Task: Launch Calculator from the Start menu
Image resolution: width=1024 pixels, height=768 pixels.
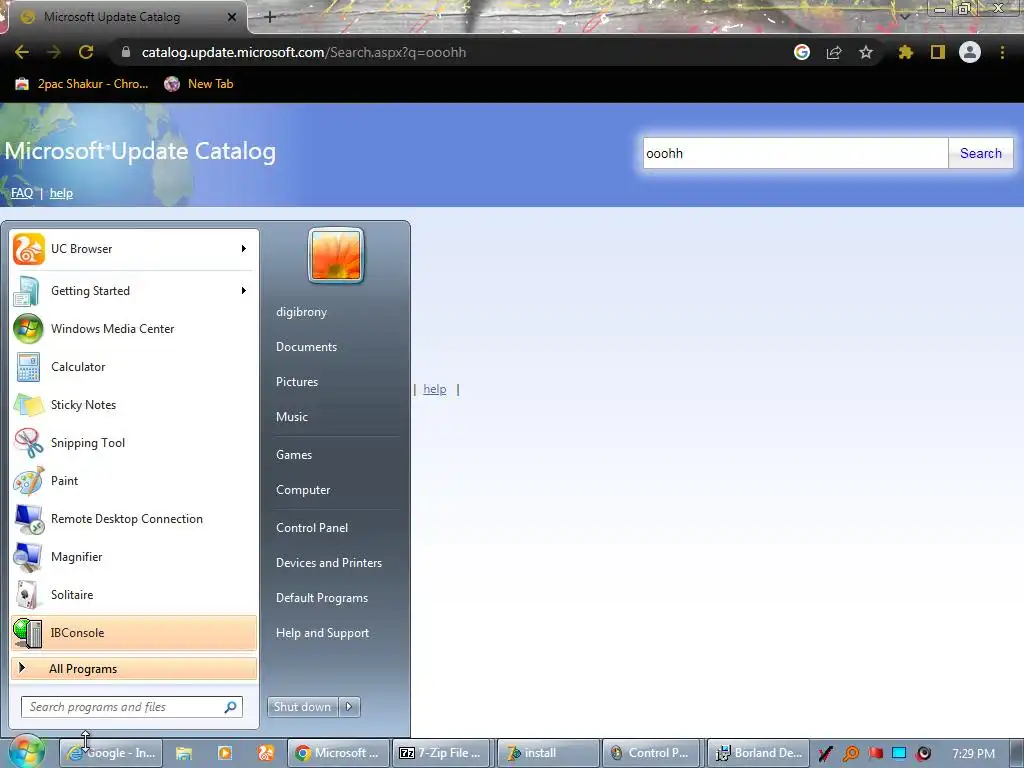Action: [134, 366]
